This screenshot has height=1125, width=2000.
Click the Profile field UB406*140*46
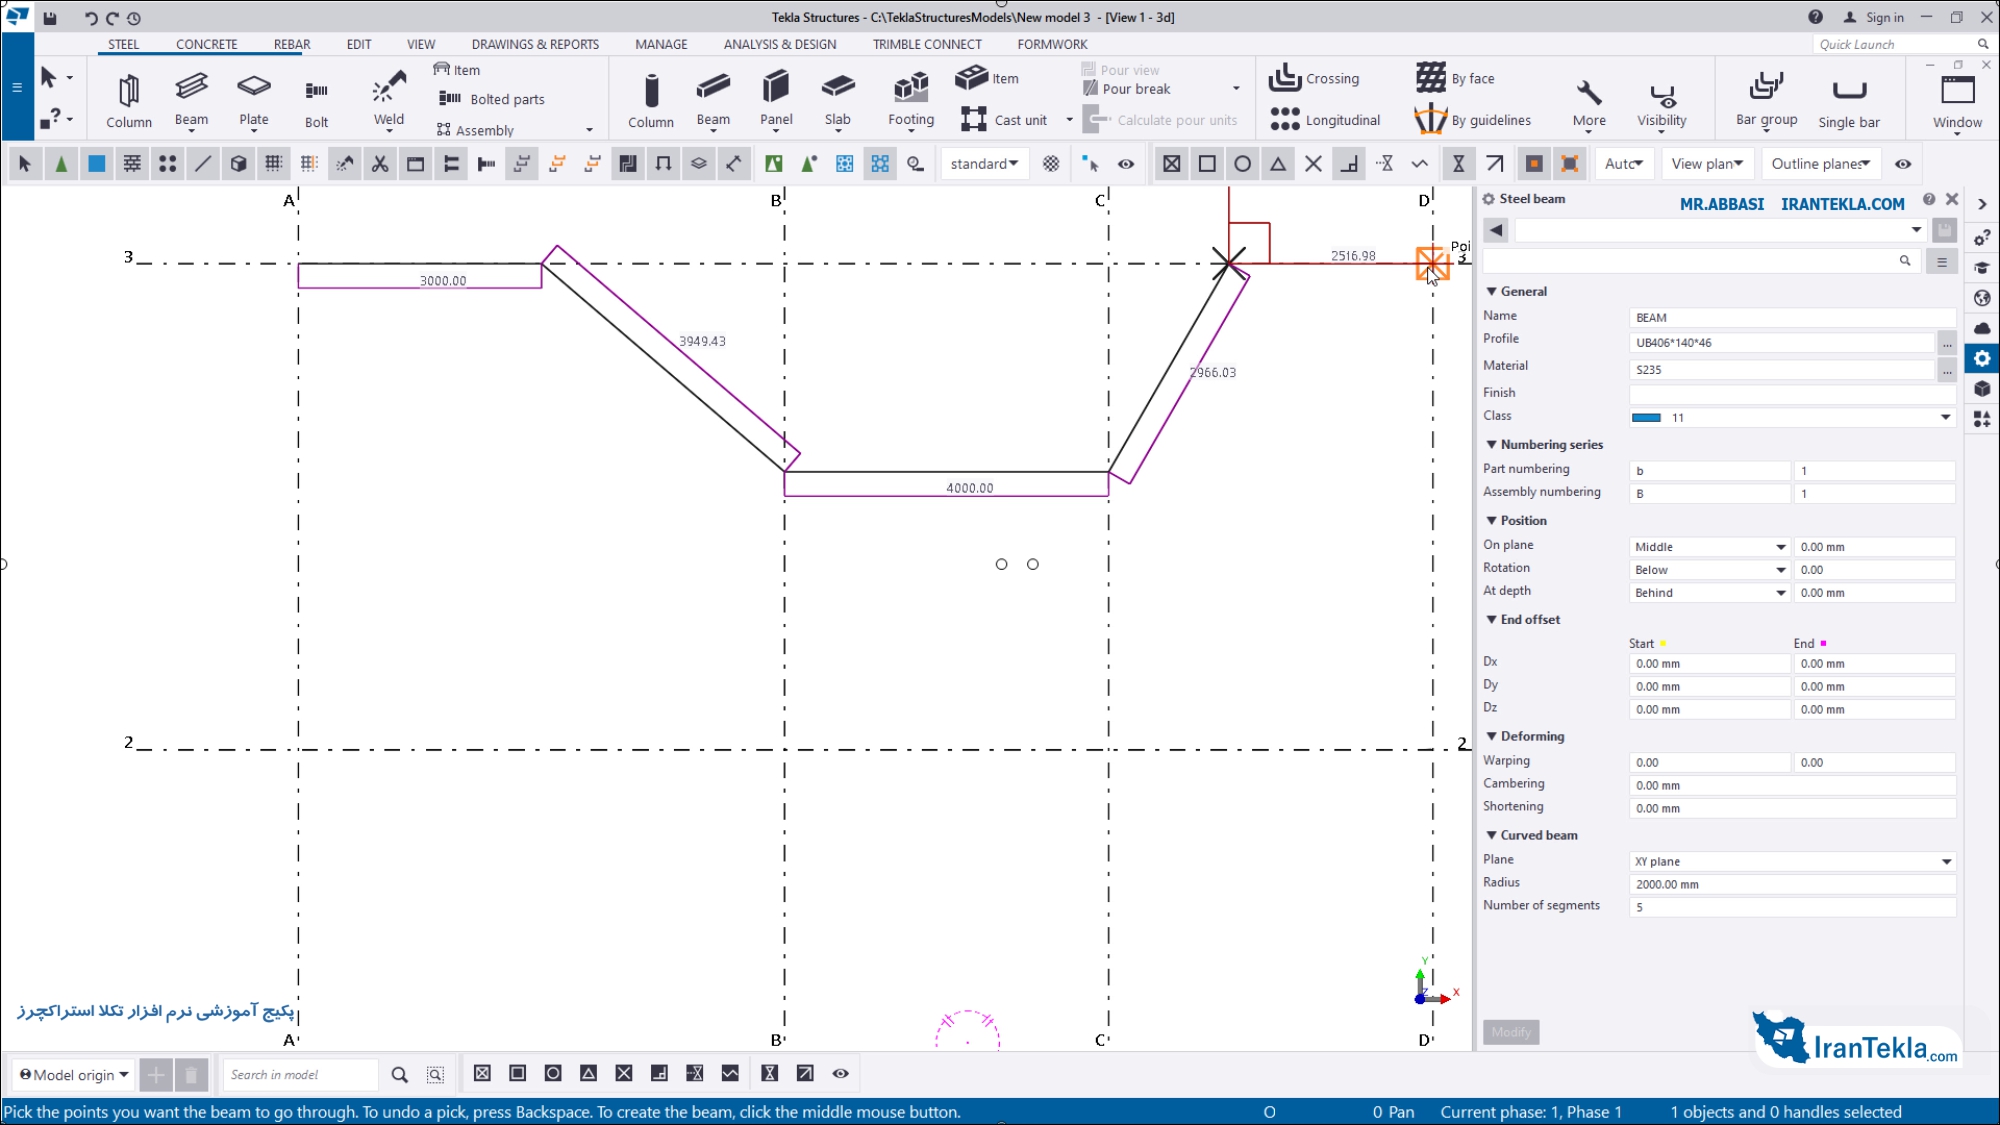pos(1782,343)
